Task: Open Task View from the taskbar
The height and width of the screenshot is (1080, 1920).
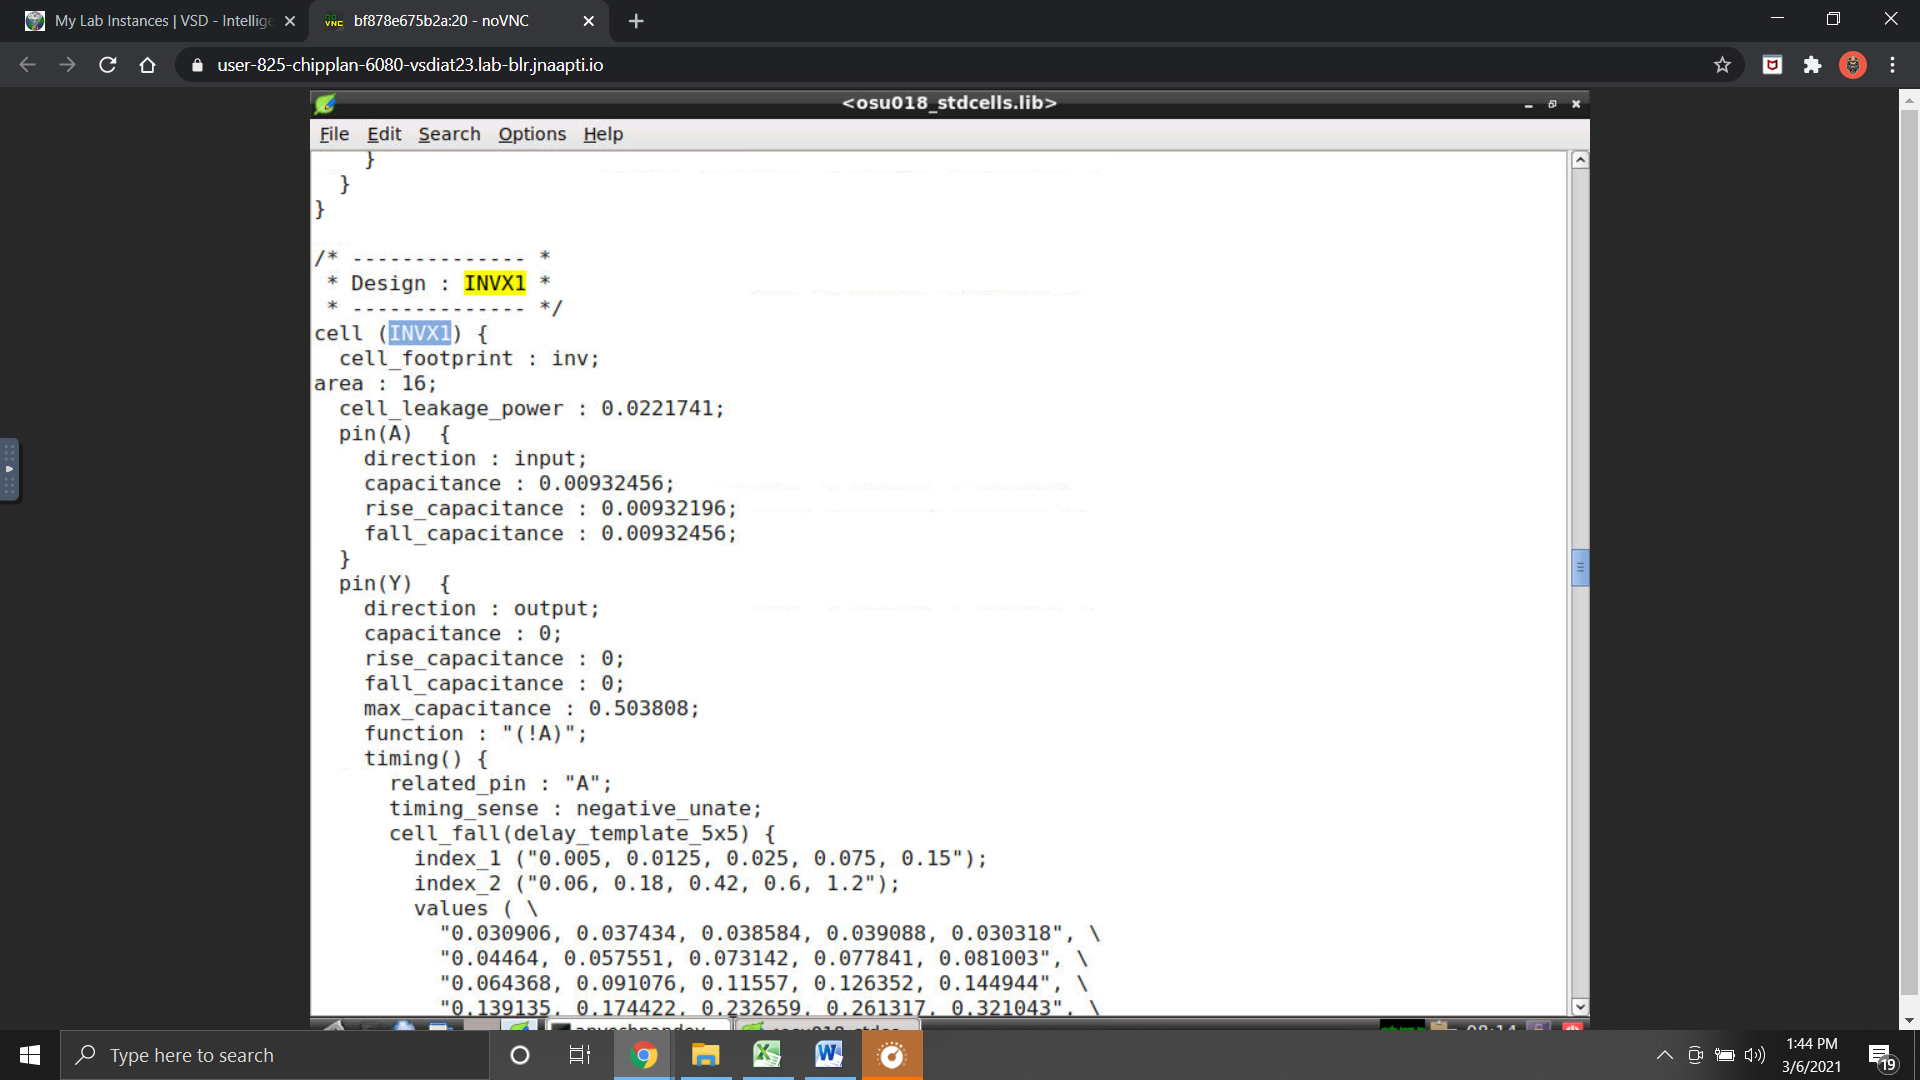Action: pos(579,1054)
